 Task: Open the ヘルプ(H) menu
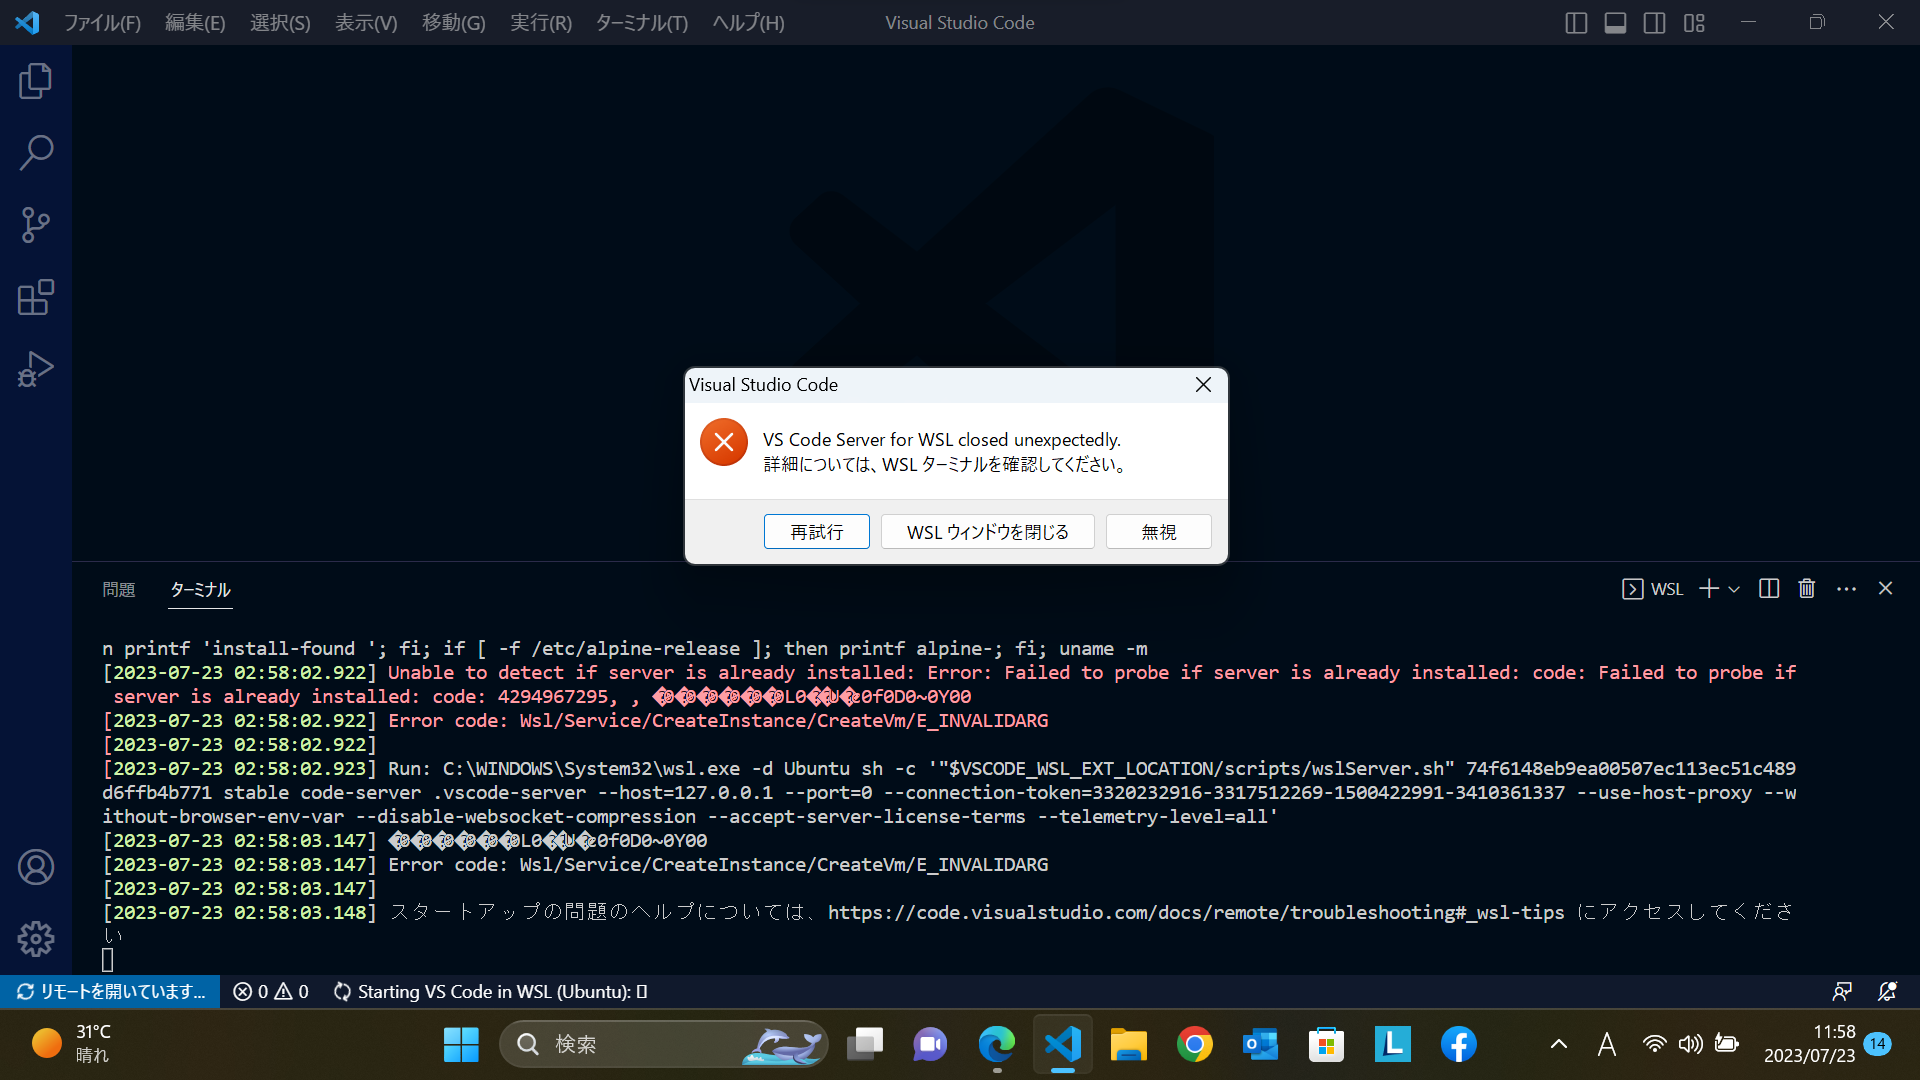tap(748, 22)
